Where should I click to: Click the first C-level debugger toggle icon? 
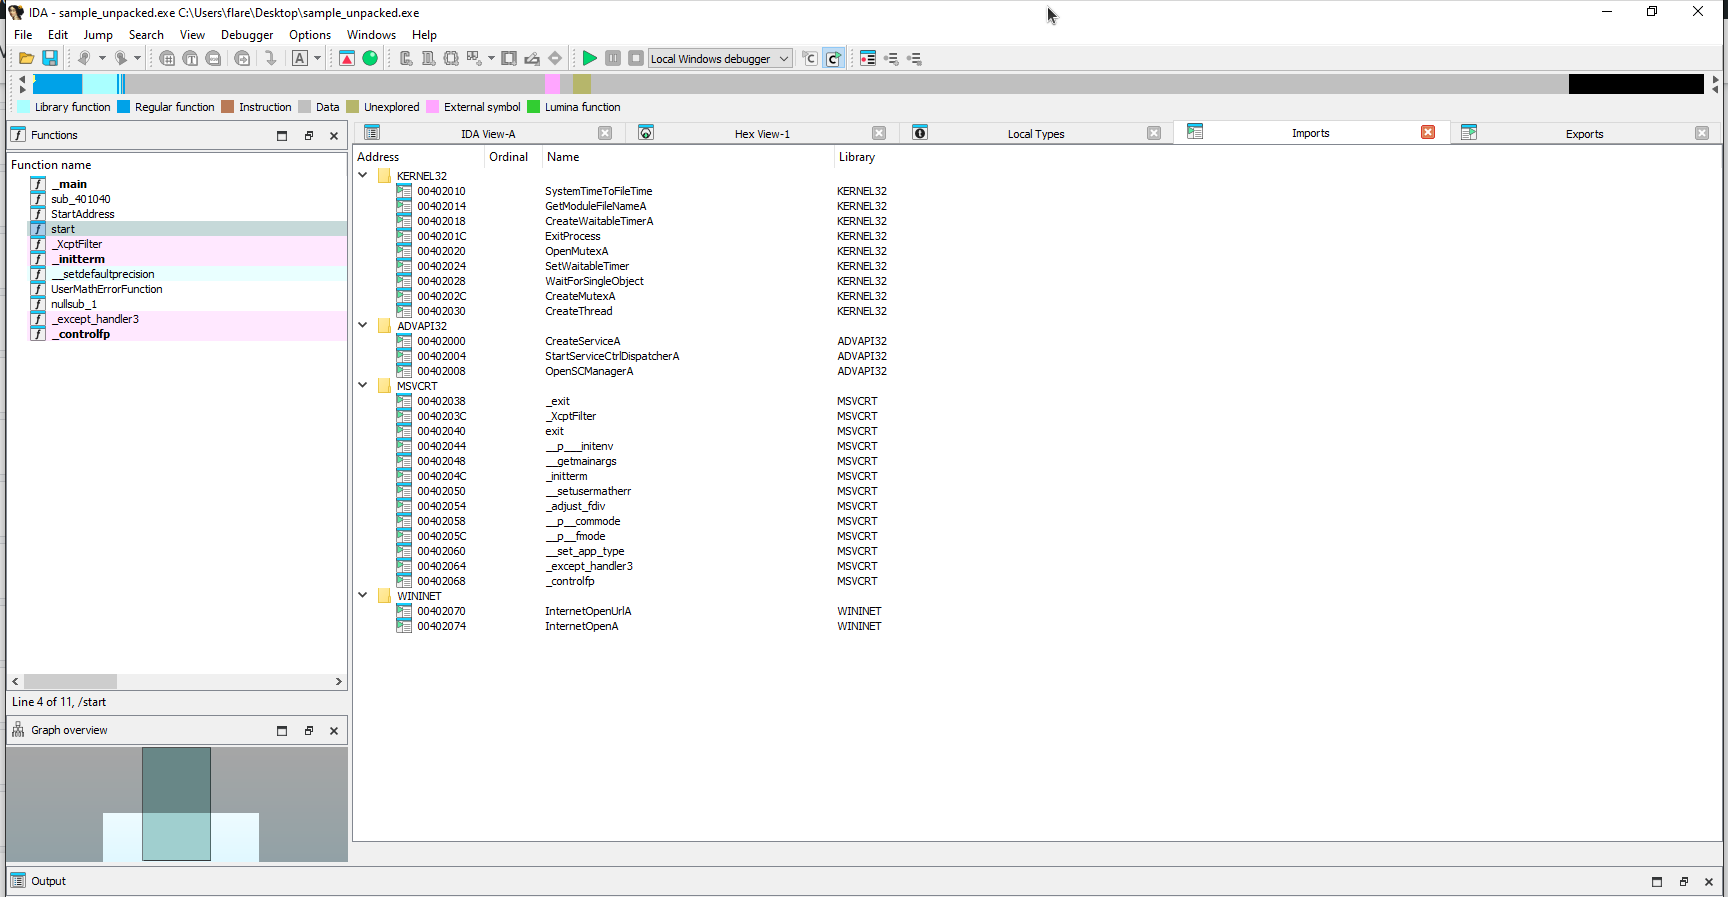tap(810, 59)
